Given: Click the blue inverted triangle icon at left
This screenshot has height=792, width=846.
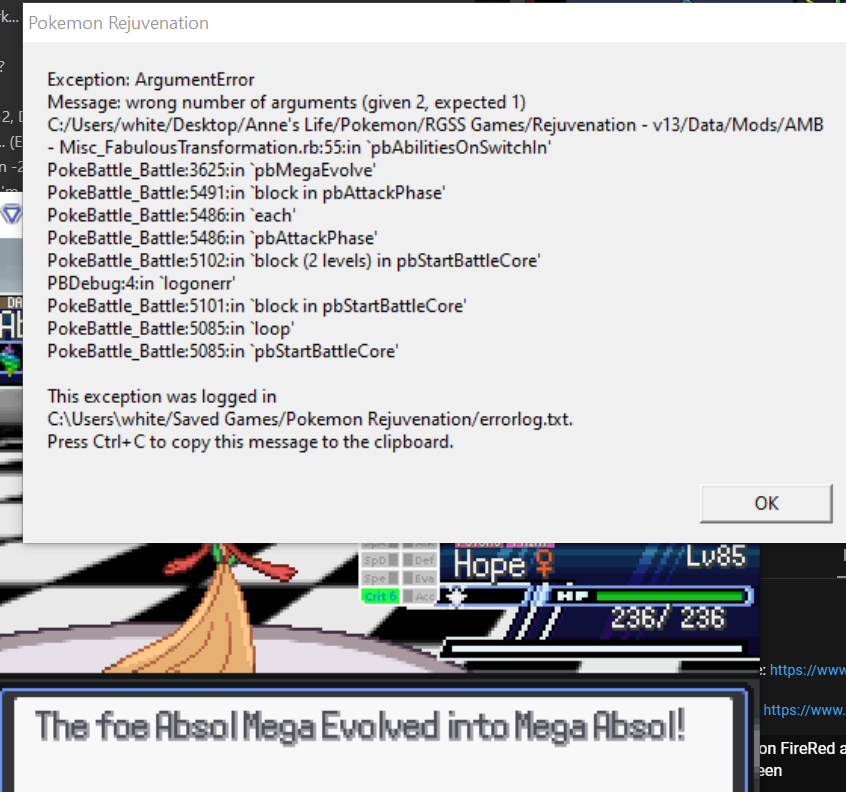Looking at the screenshot, I should coord(11,214).
